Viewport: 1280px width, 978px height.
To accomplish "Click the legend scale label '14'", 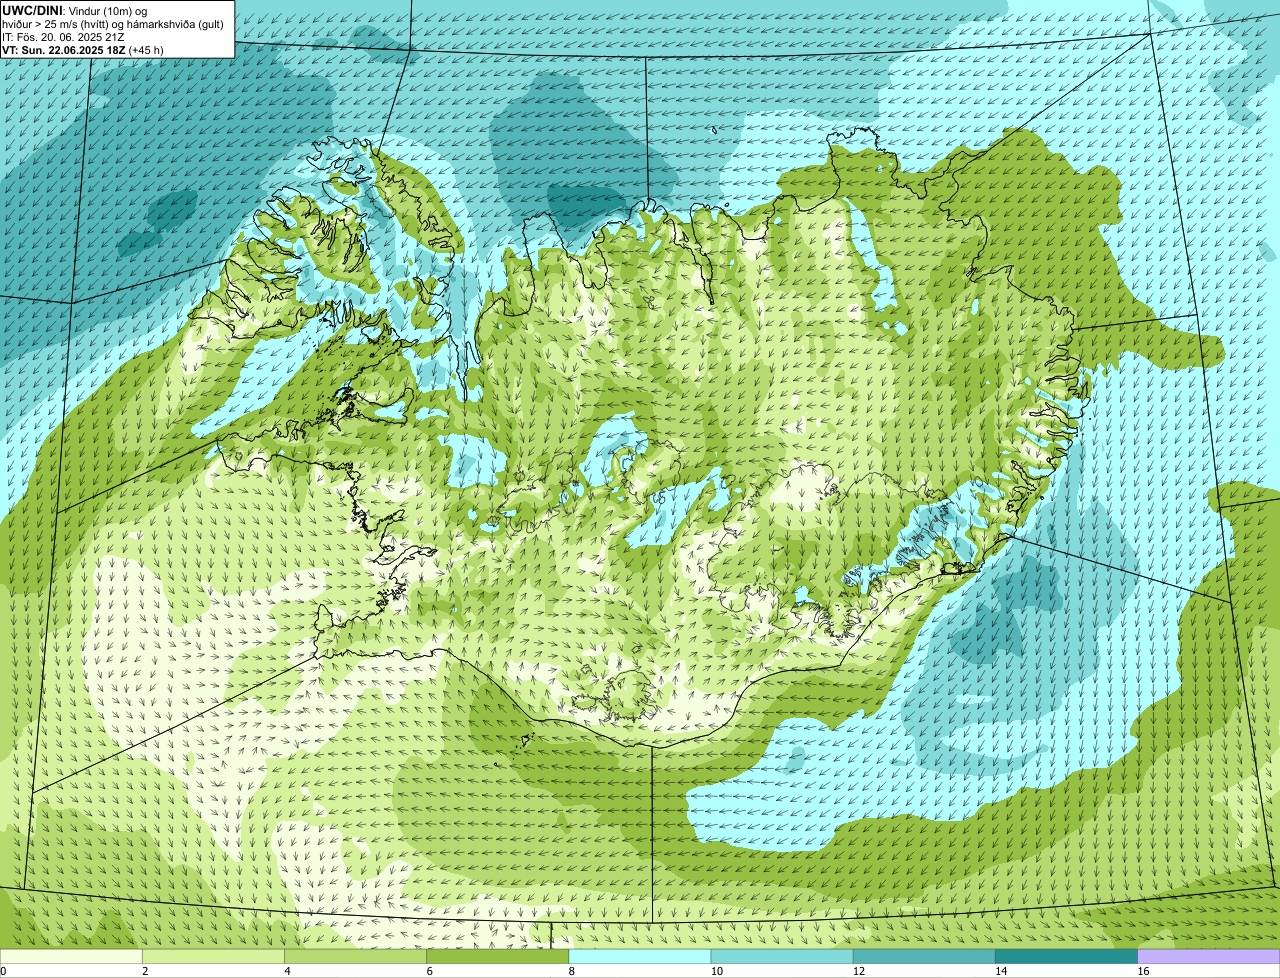I will coord(1001,971).
